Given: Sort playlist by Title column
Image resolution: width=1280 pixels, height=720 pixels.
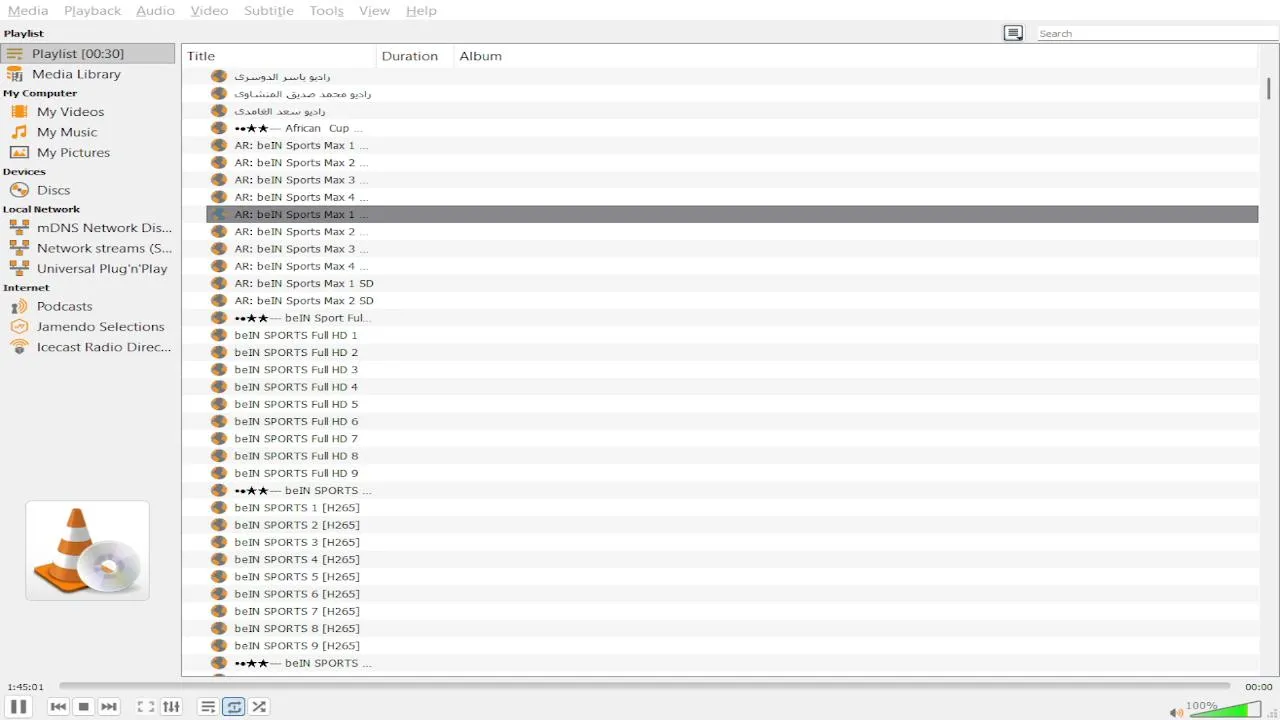Looking at the screenshot, I should pos(279,56).
